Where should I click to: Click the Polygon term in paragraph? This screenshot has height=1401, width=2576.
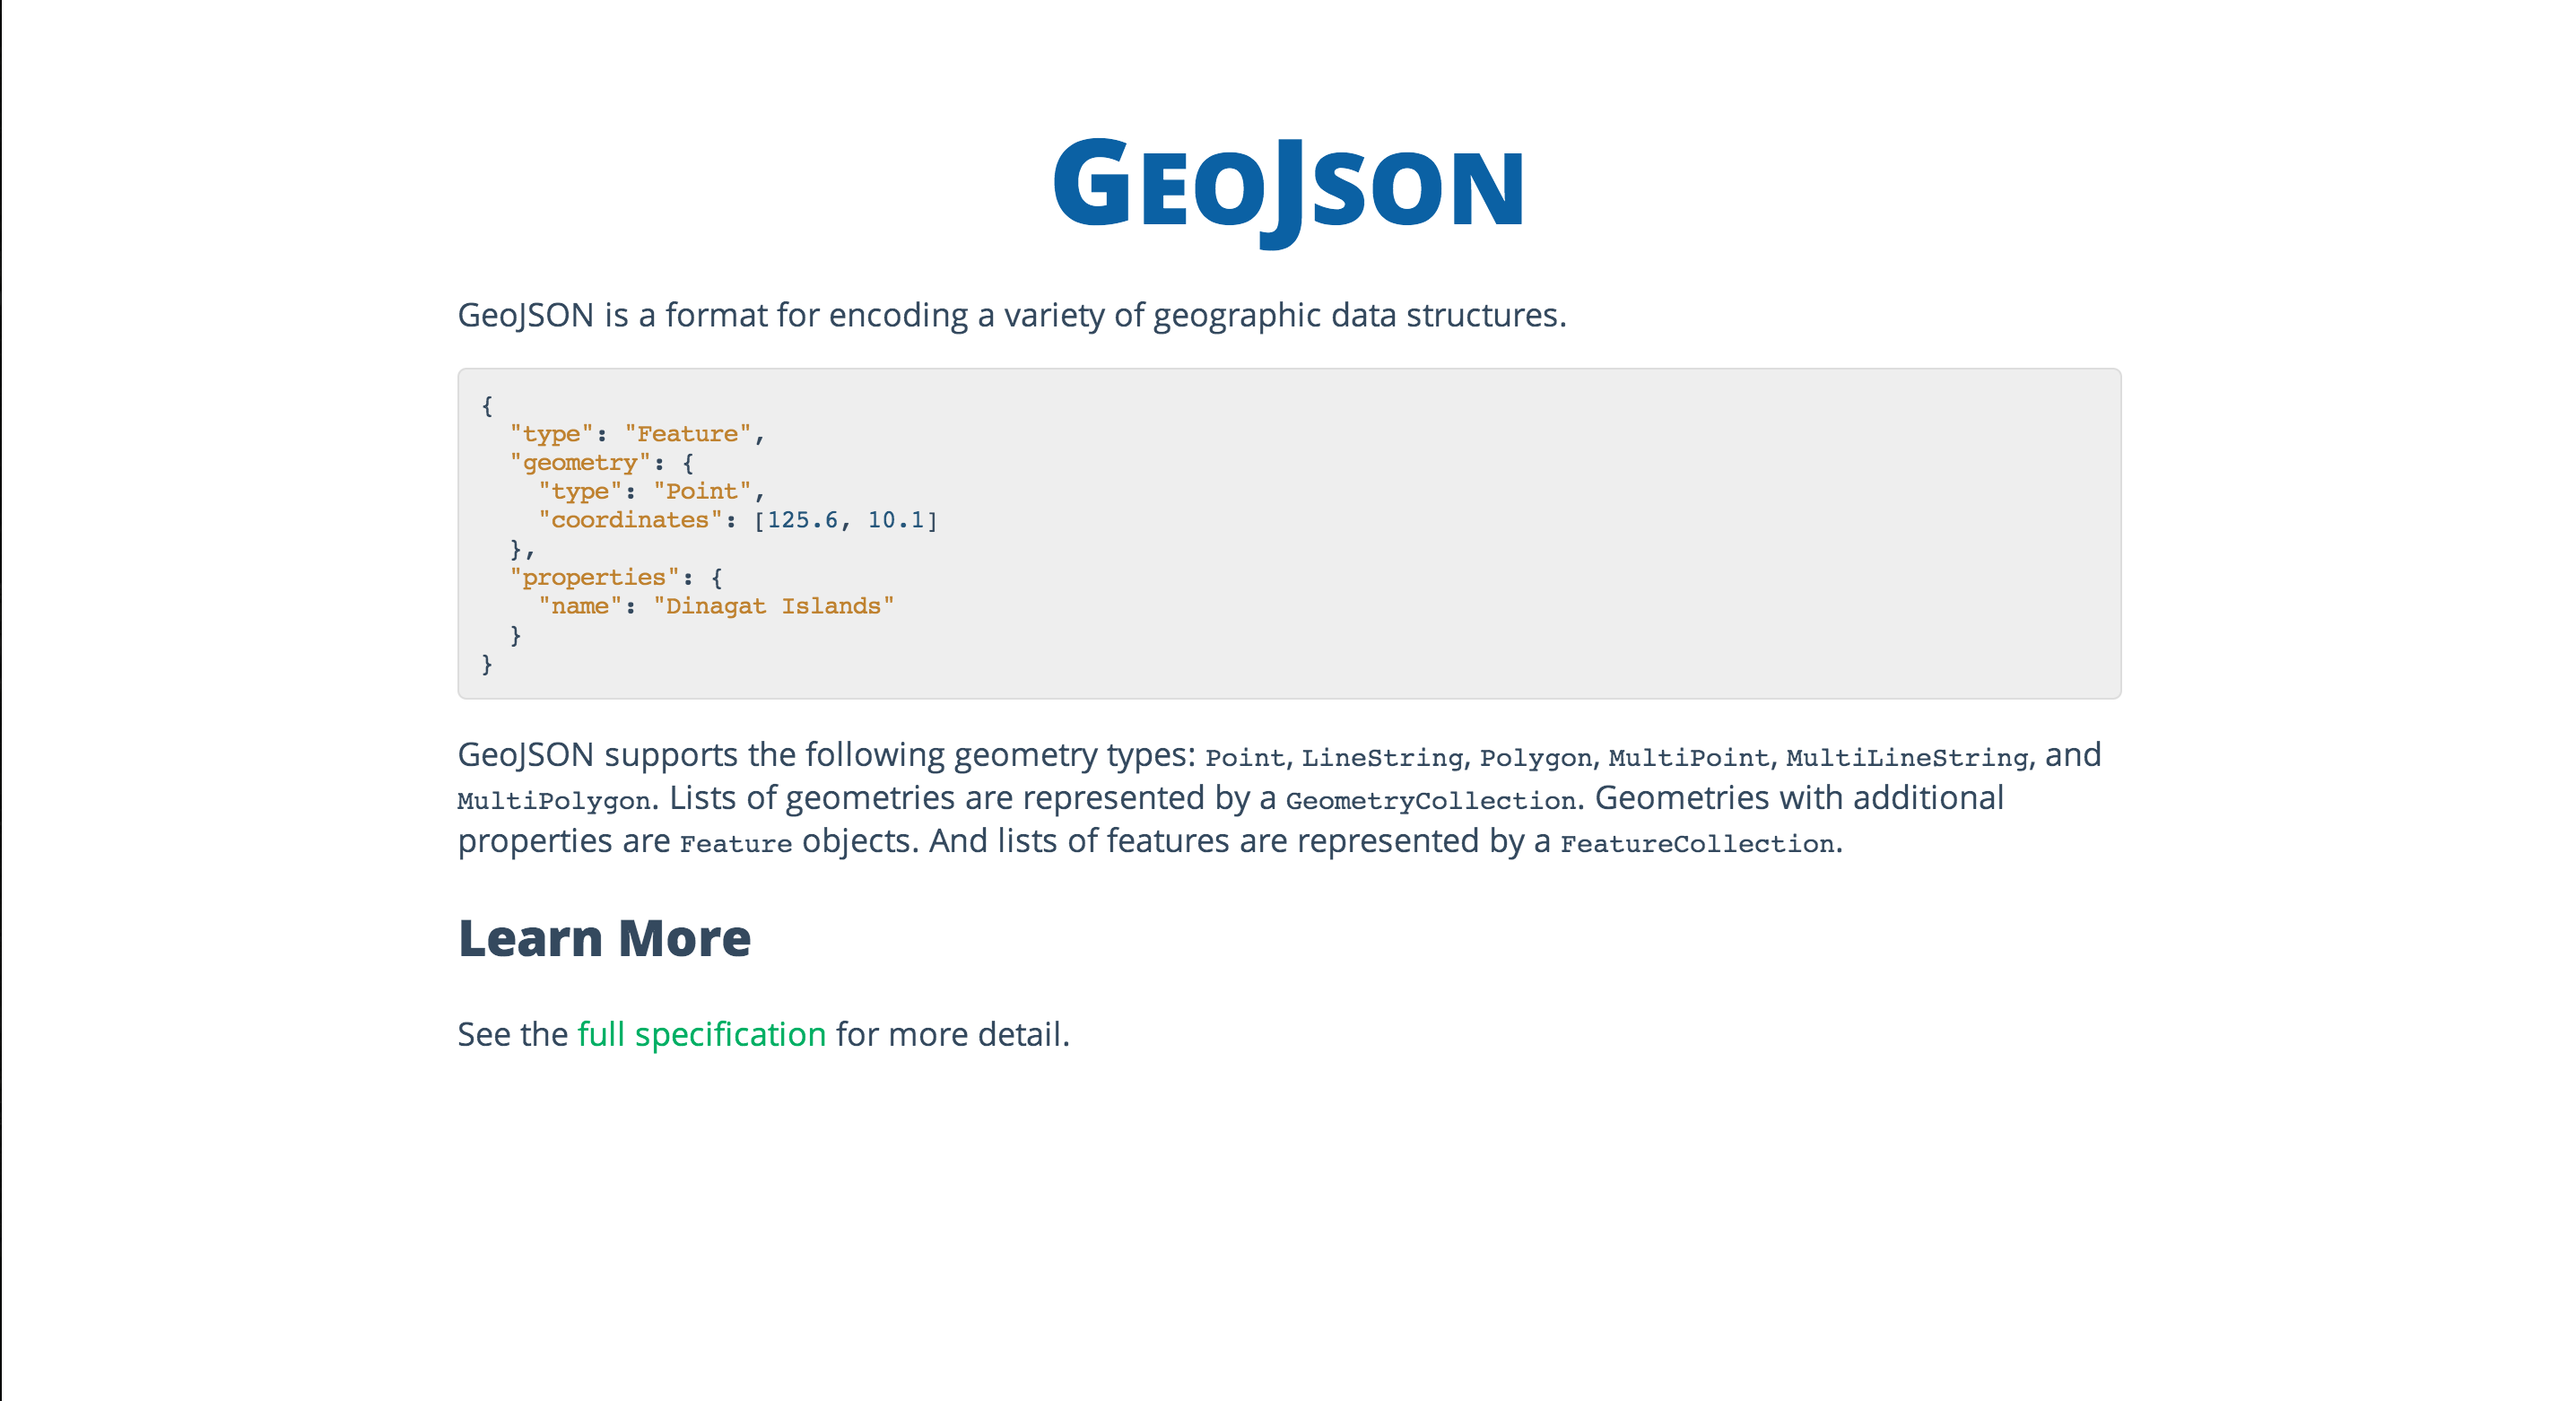[1536, 758]
